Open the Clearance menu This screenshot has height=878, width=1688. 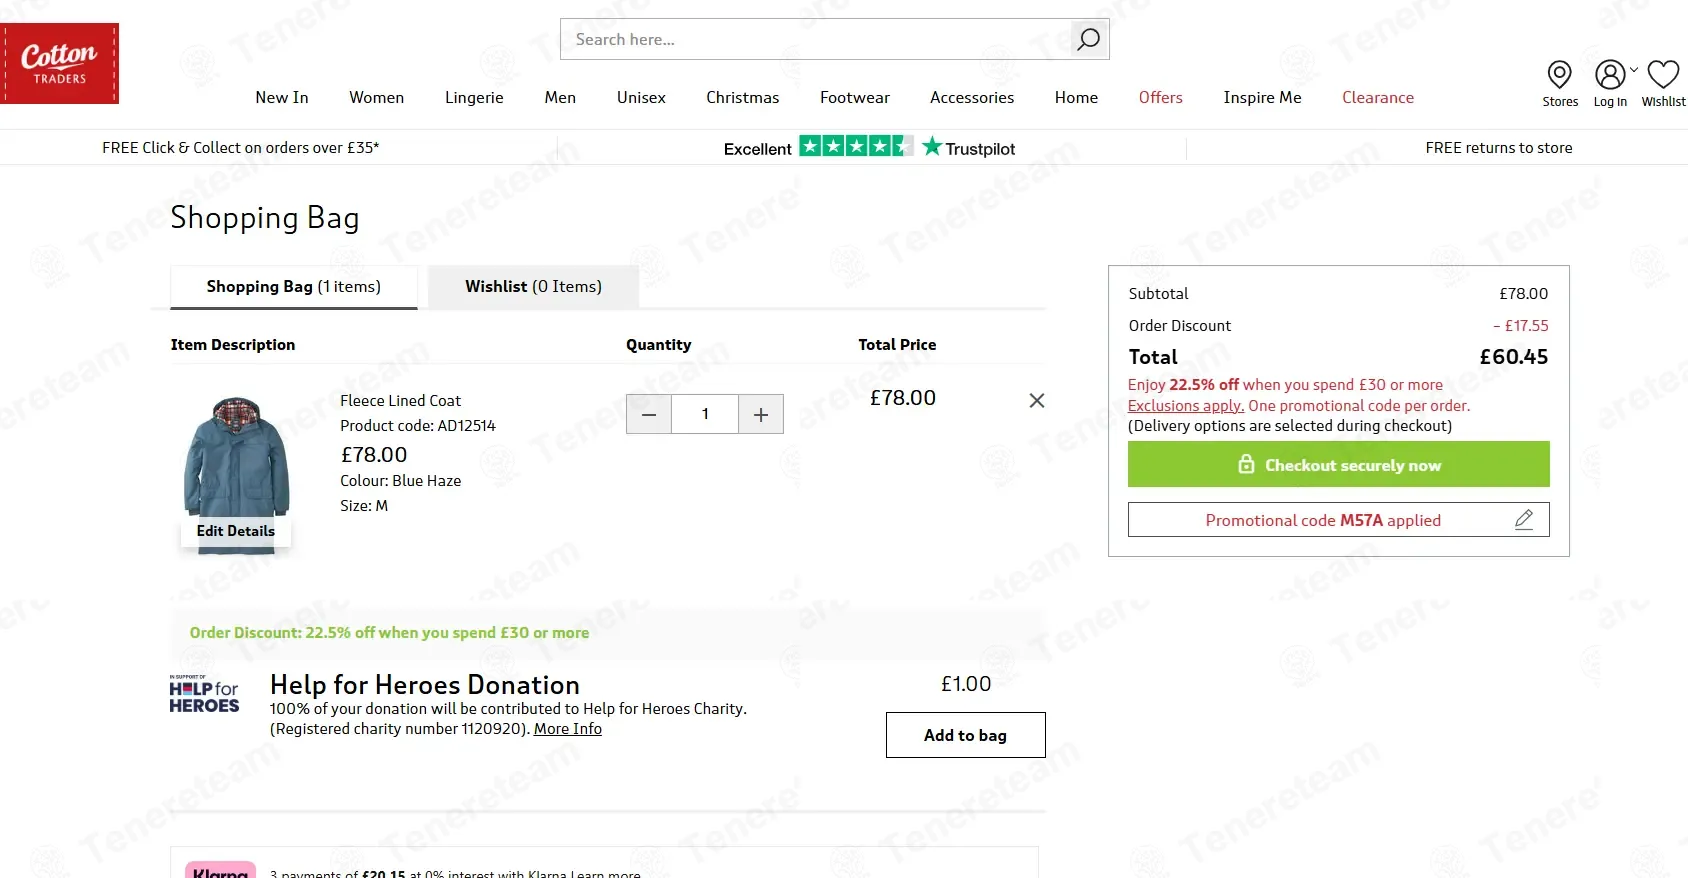coord(1377,98)
